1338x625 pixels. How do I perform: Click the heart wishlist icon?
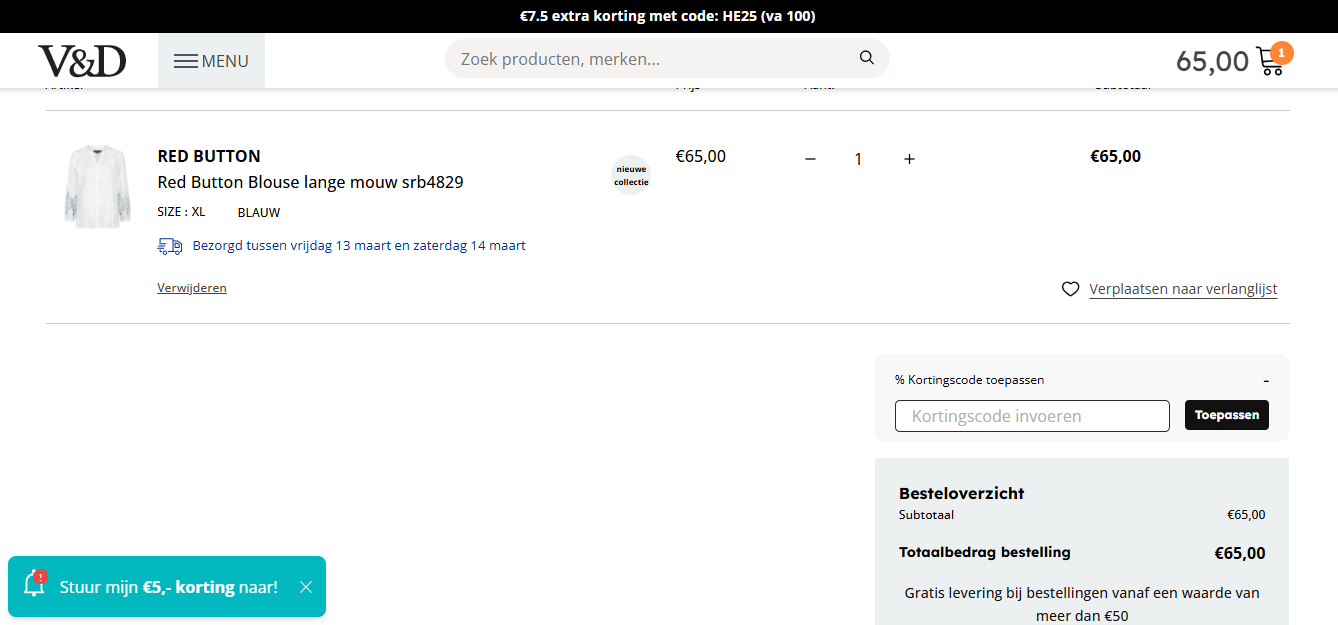[1070, 289]
